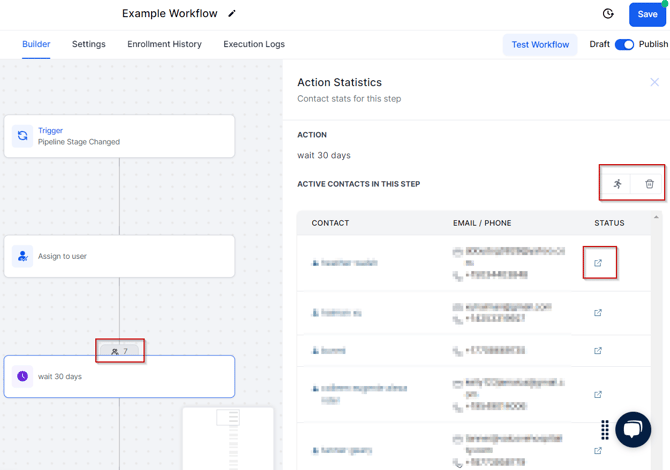Open the Enrollment History tab
Viewport: 670px width, 470px height.
[x=164, y=45]
